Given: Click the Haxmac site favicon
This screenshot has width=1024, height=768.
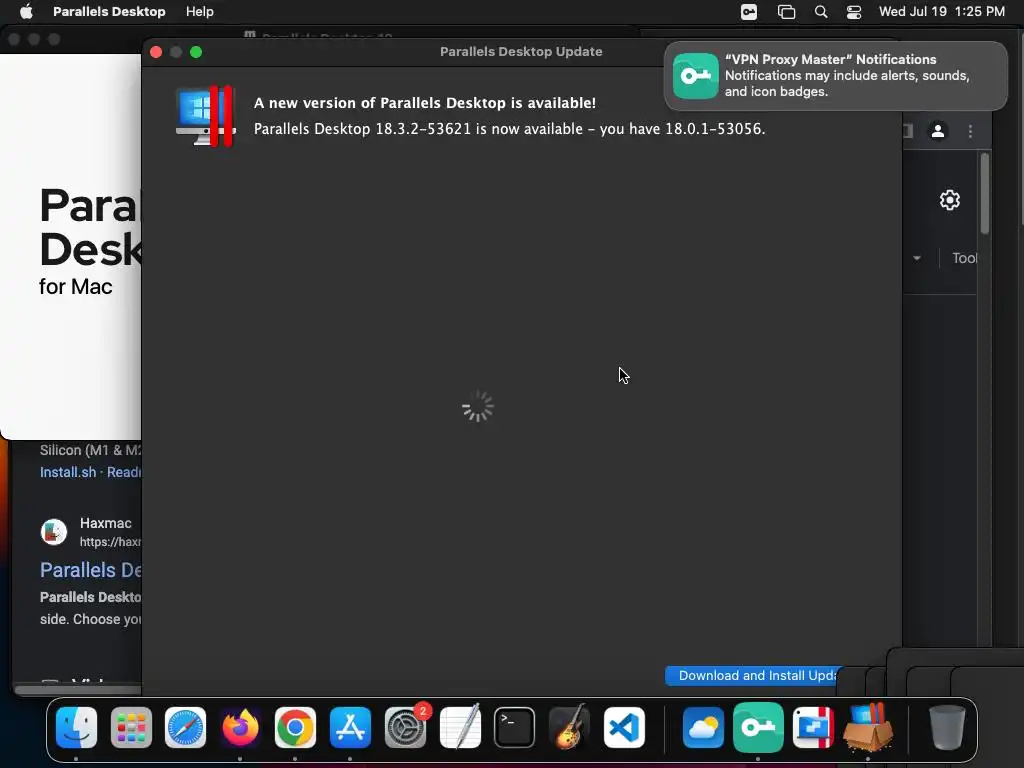Looking at the screenshot, I should pyautogui.click(x=54, y=532).
